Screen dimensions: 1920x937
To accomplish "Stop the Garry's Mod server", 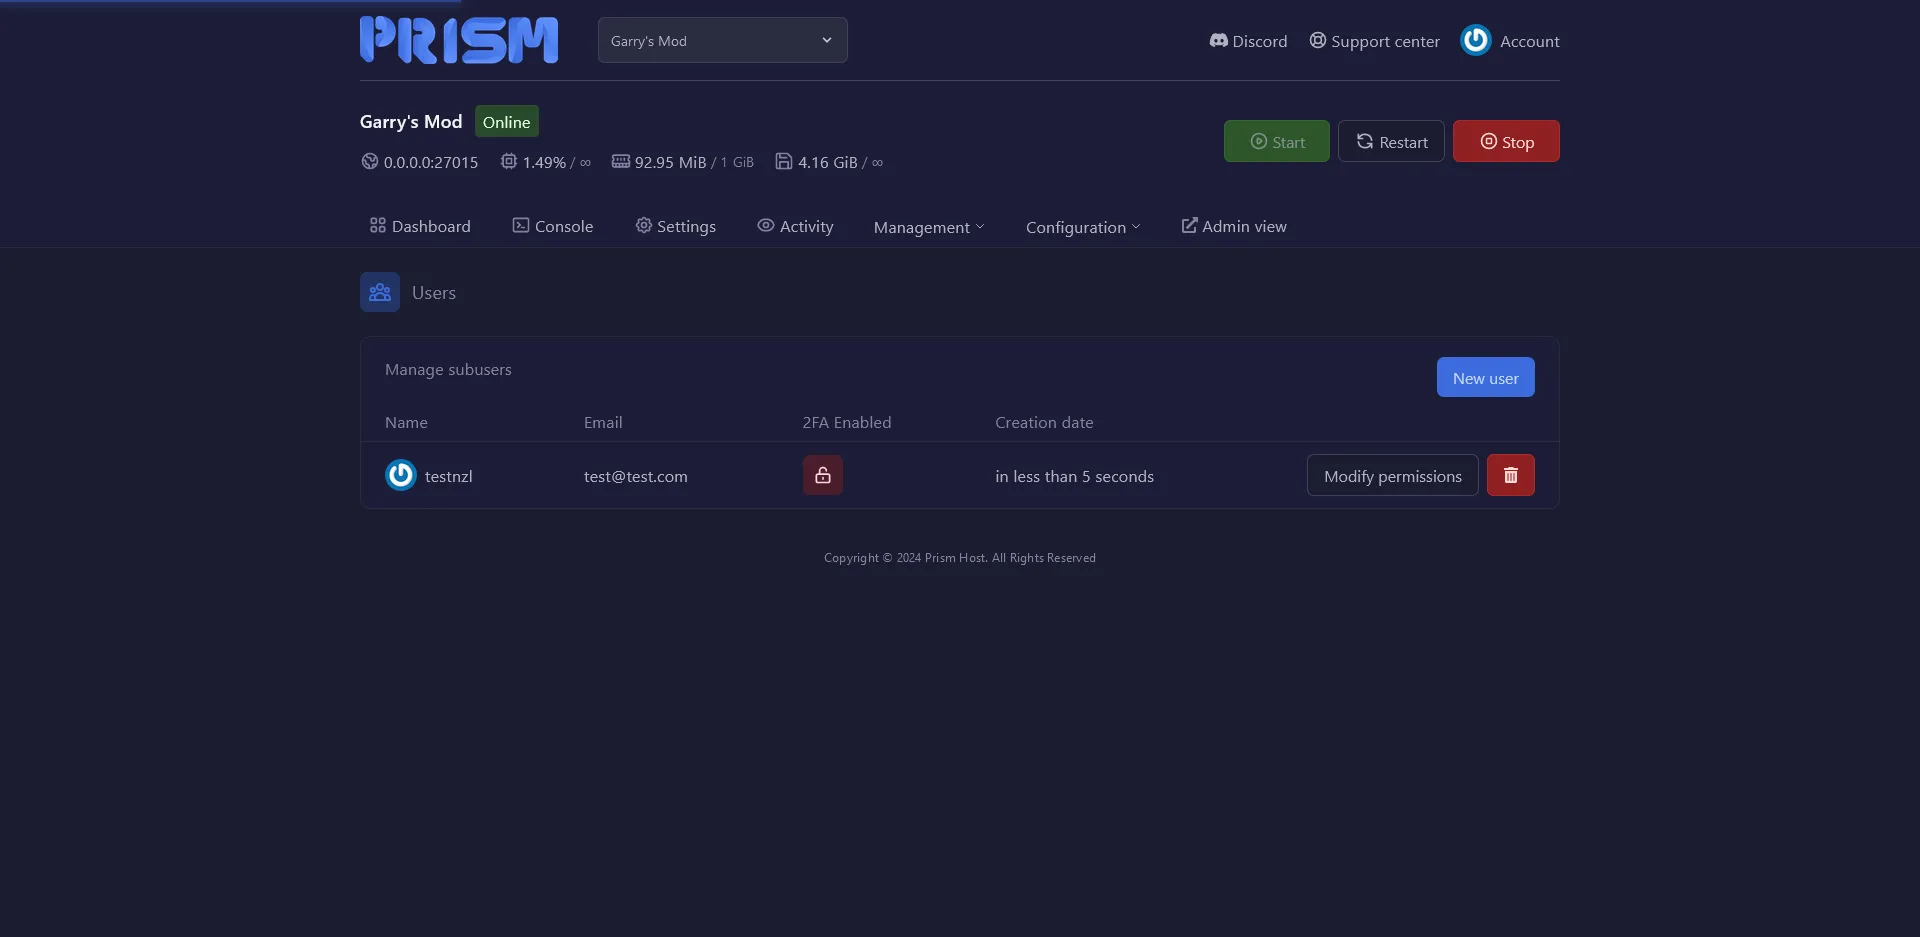I will coord(1505,142).
